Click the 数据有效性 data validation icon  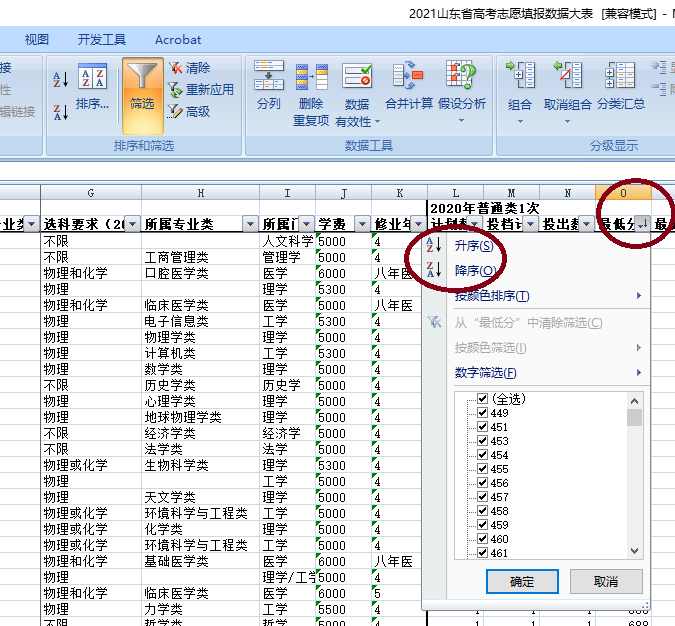(357, 76)
